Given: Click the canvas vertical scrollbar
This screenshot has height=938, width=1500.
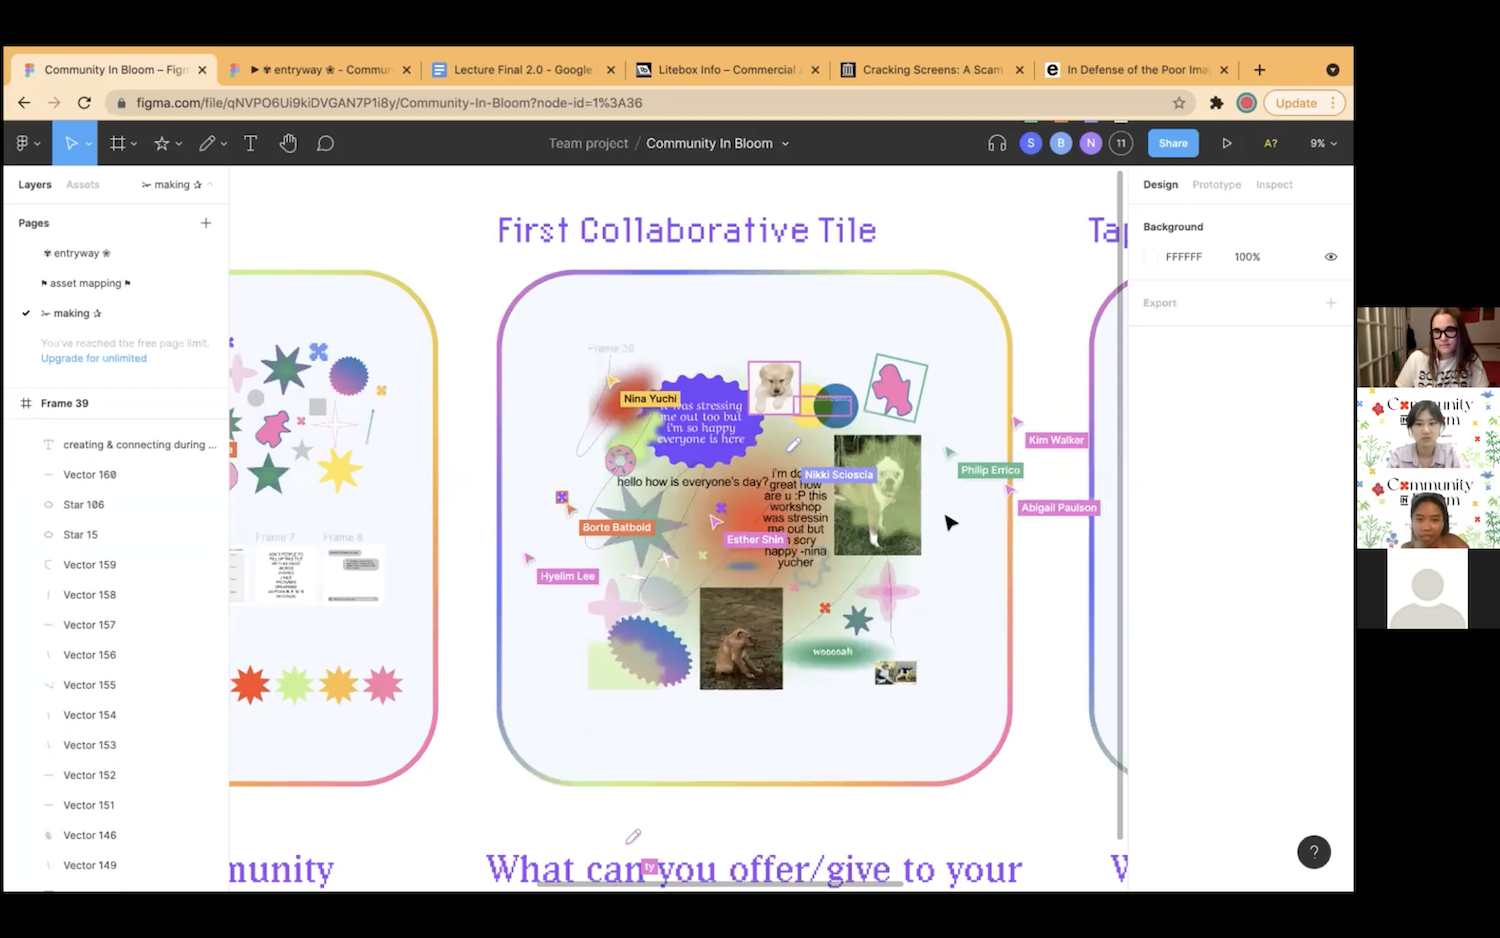Looking at the screenshot, I should click(1120, 505).
